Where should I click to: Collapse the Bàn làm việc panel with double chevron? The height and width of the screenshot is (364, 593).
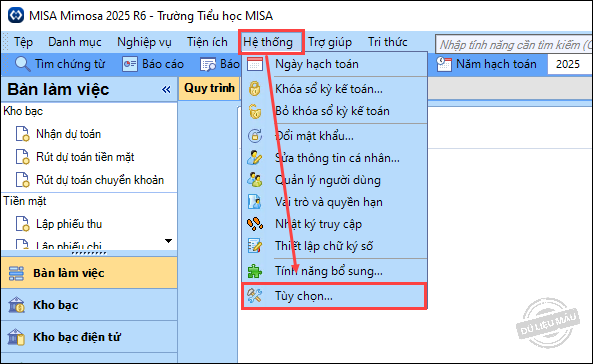166,90
